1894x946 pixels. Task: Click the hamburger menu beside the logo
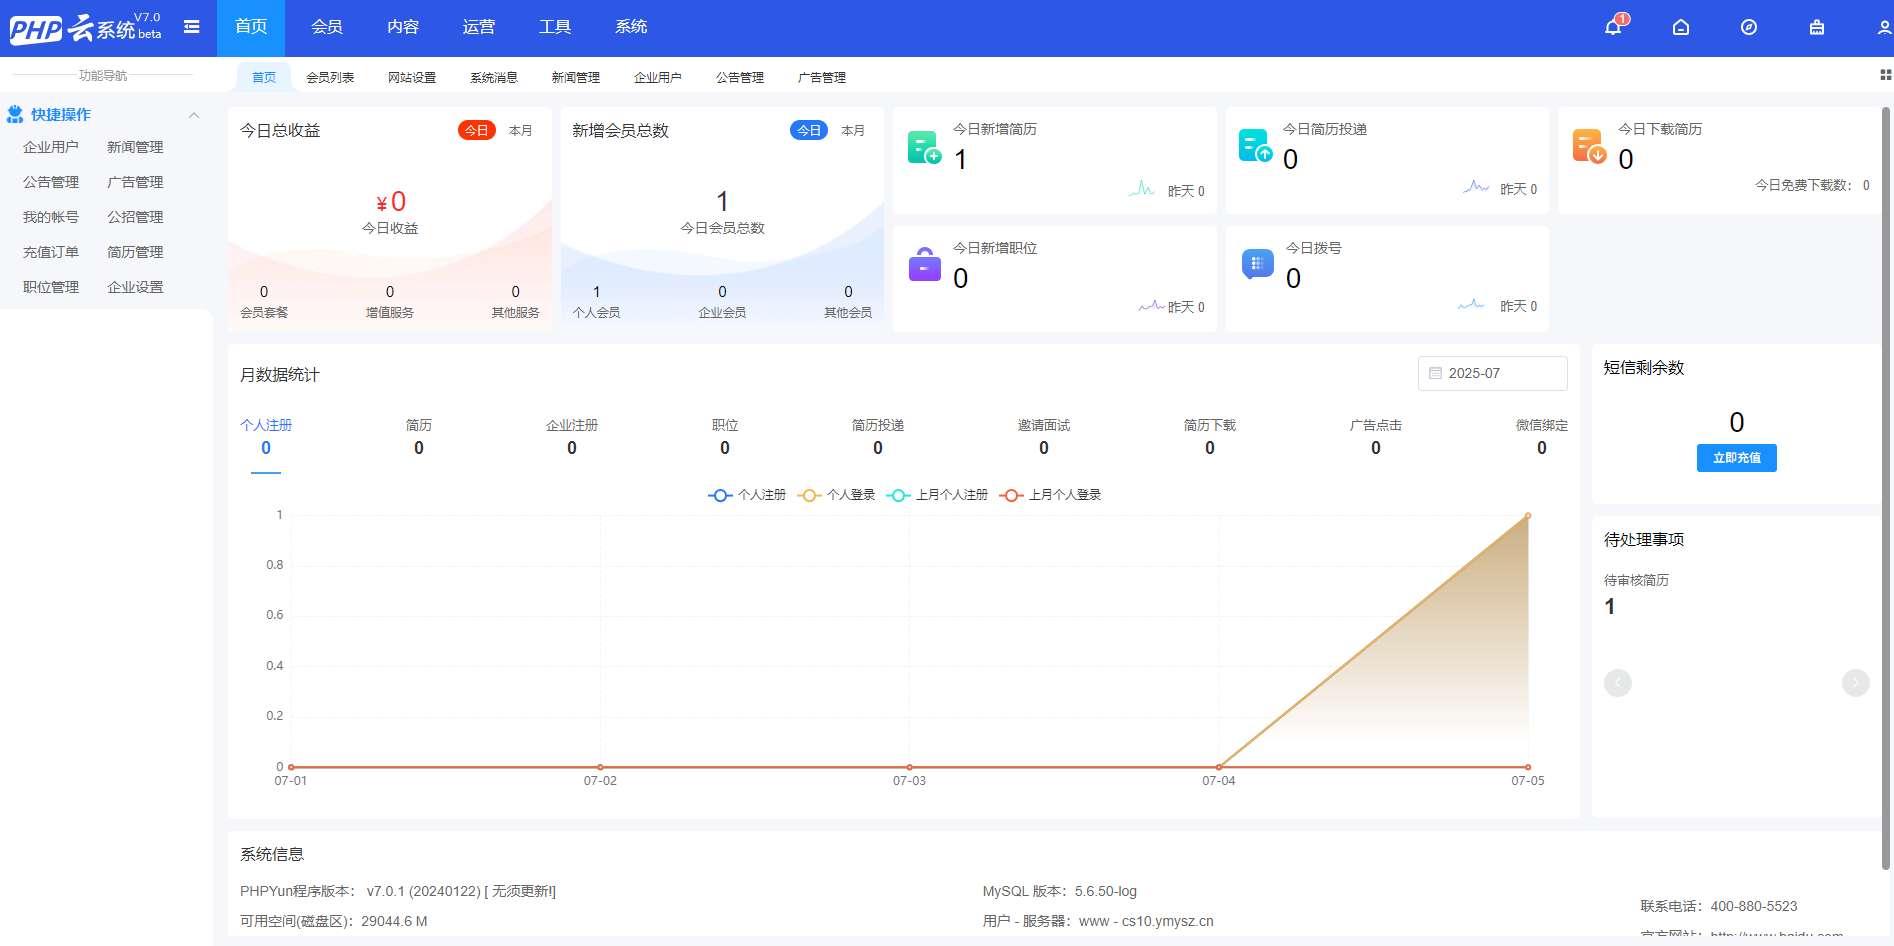click(x=192, y=27)
